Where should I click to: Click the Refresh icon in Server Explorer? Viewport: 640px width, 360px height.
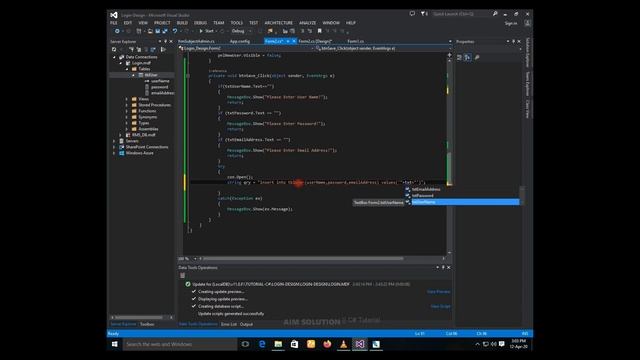[114, 49]
